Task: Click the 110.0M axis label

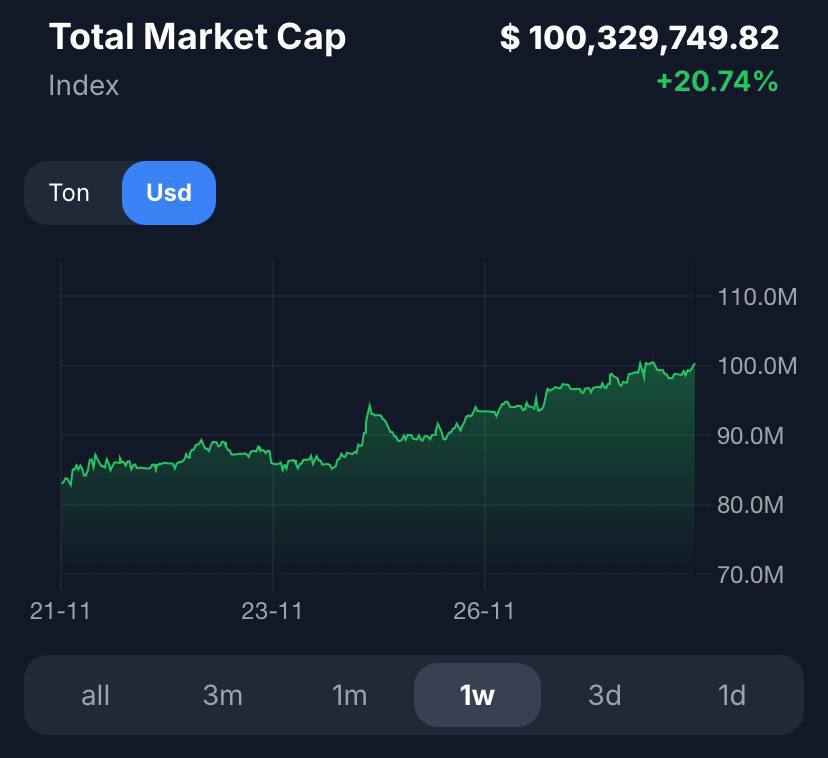Action: click(757, 297)
